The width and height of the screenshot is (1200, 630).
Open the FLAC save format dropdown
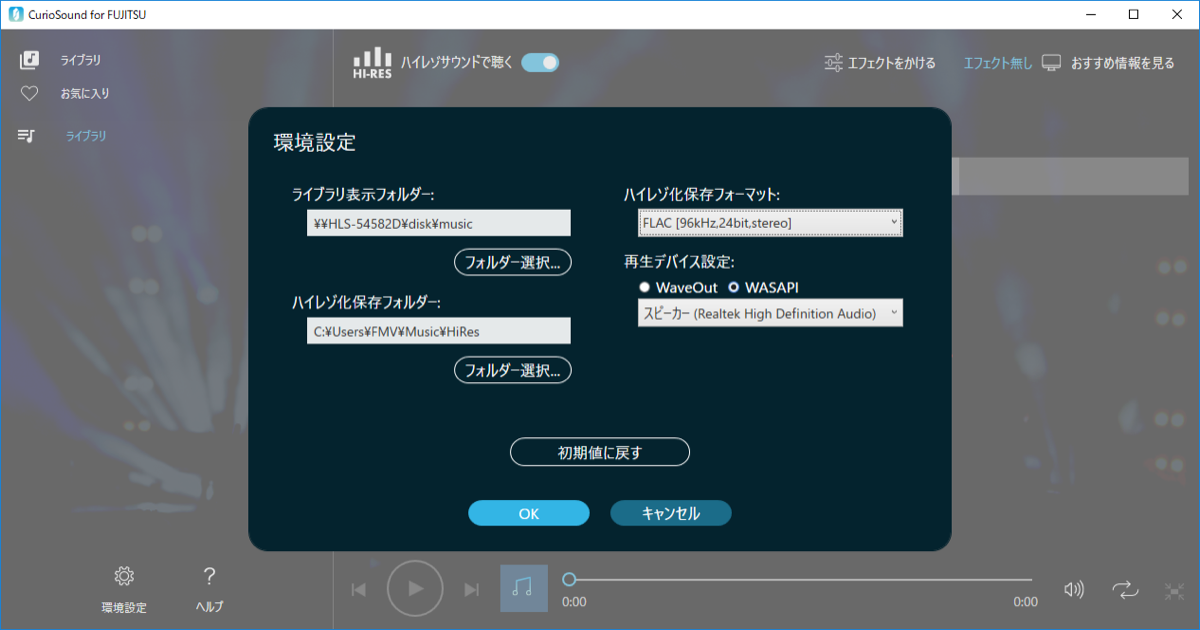(770, 223)
